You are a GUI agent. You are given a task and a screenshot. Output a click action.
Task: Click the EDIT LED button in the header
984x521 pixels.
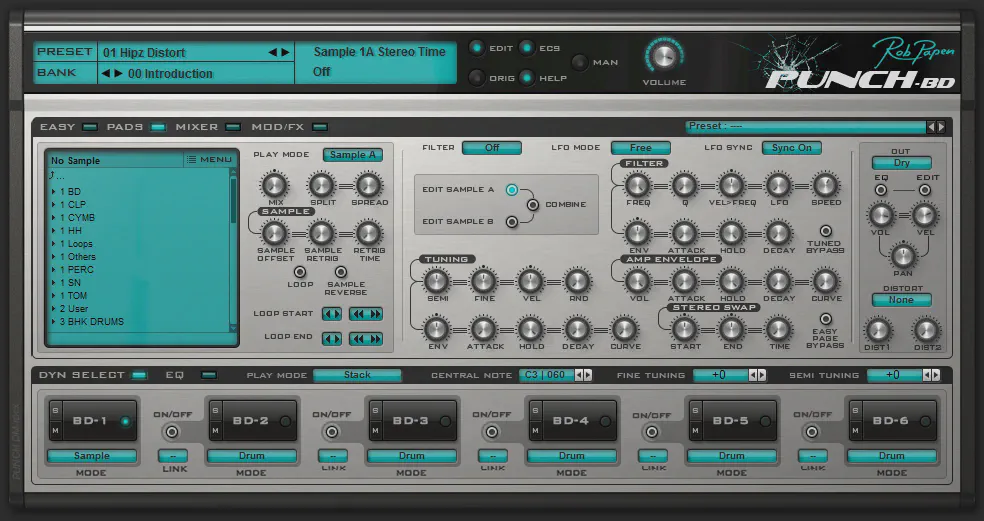pos(477,48)
